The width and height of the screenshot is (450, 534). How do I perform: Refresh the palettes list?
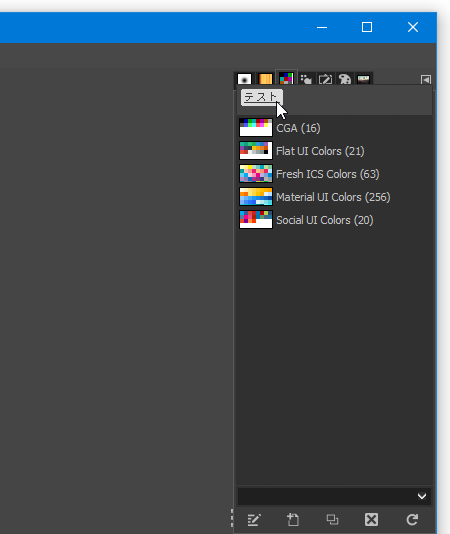click(412, 520)
